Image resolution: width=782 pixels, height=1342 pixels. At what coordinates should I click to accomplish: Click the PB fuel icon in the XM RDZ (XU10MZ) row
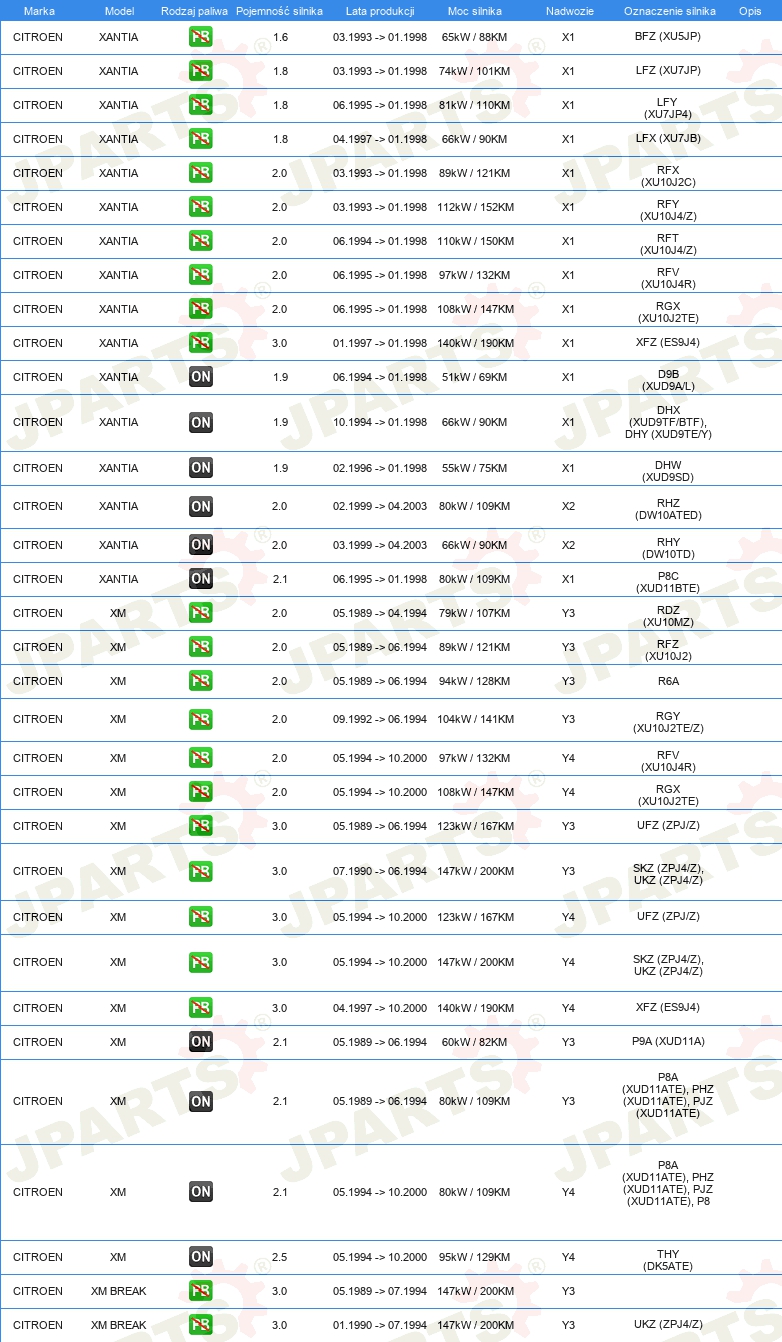click(201, 613)
